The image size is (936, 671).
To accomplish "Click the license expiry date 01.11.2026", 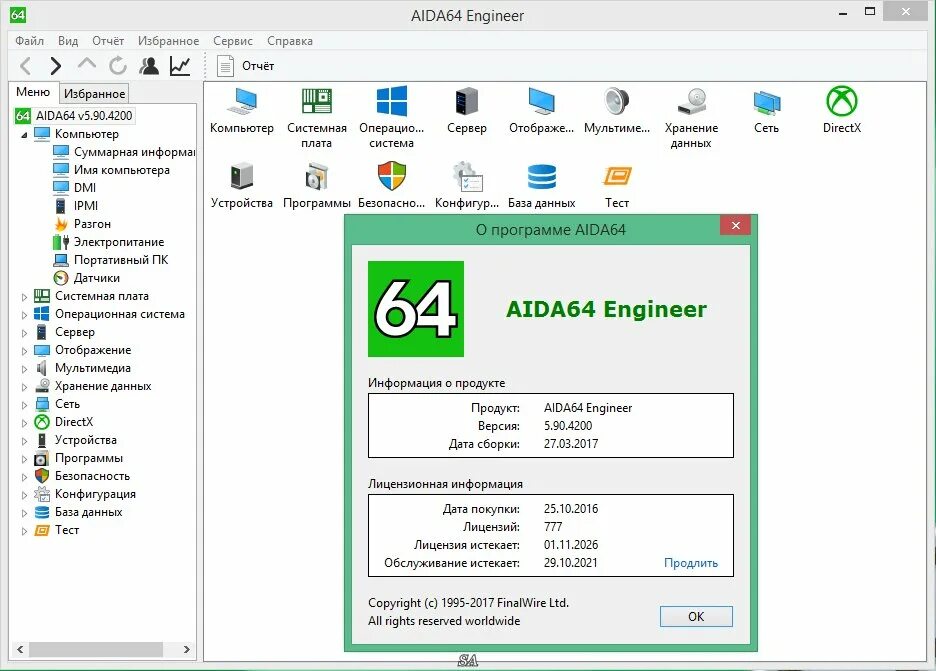I will [x=571, y=545].
